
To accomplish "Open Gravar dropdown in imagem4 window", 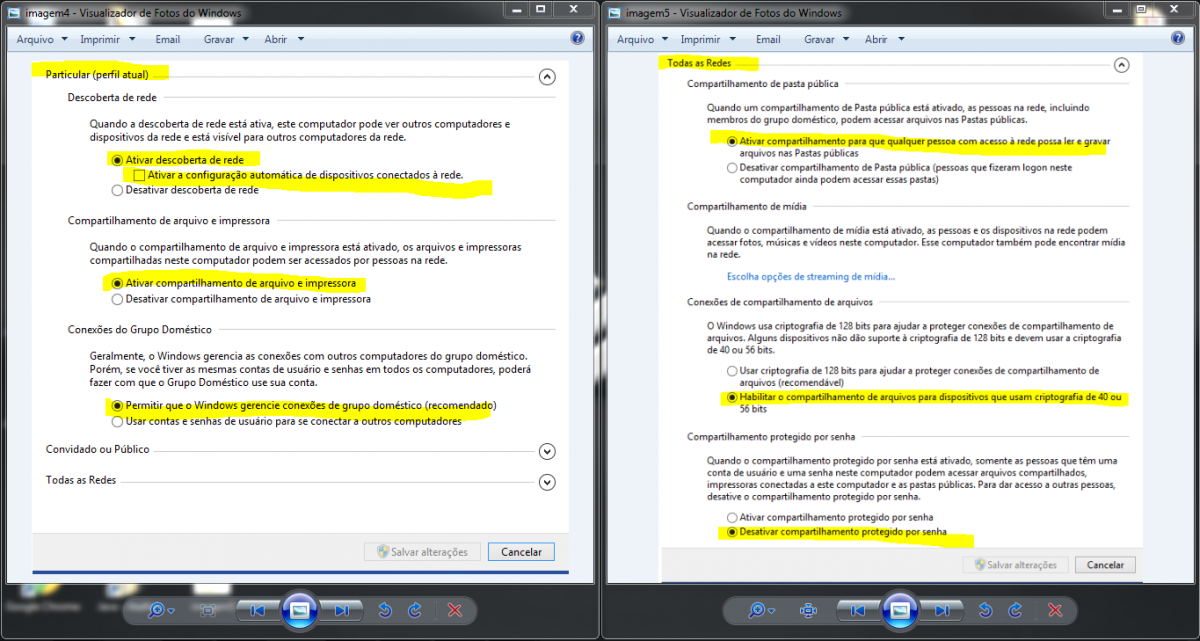I will 225,39.
